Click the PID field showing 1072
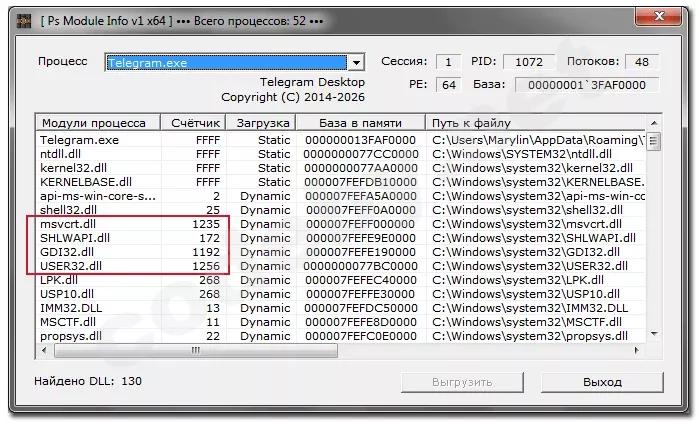 (529, 62)
